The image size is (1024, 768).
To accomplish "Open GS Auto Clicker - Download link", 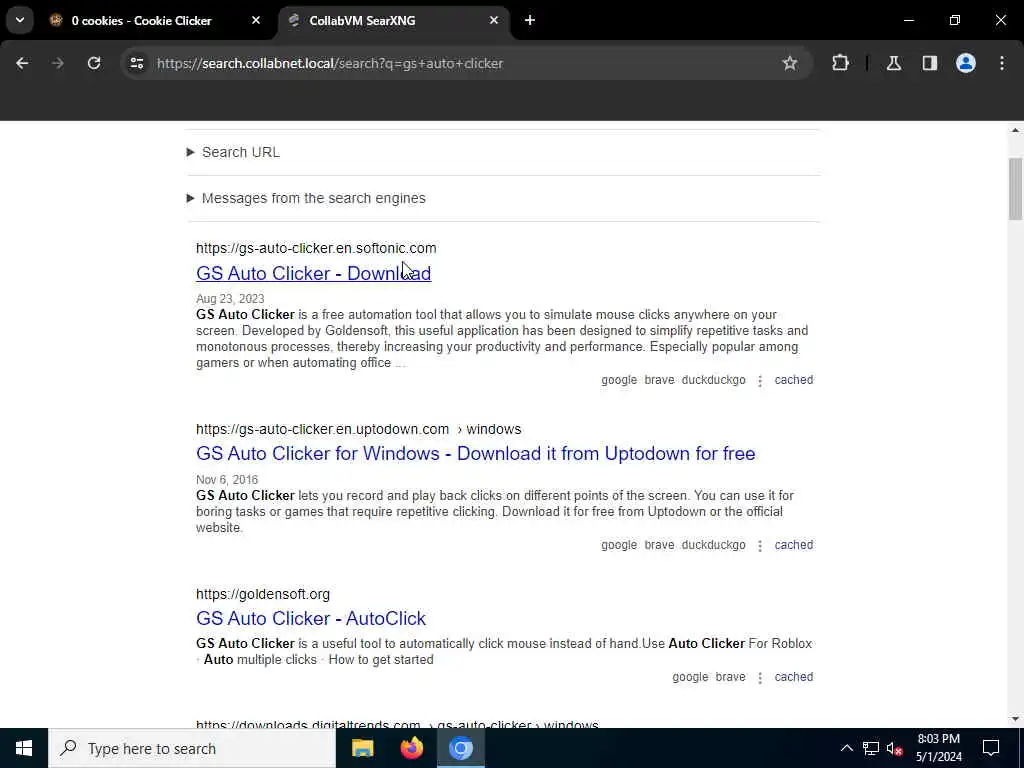I will click(x=313, y=273).
